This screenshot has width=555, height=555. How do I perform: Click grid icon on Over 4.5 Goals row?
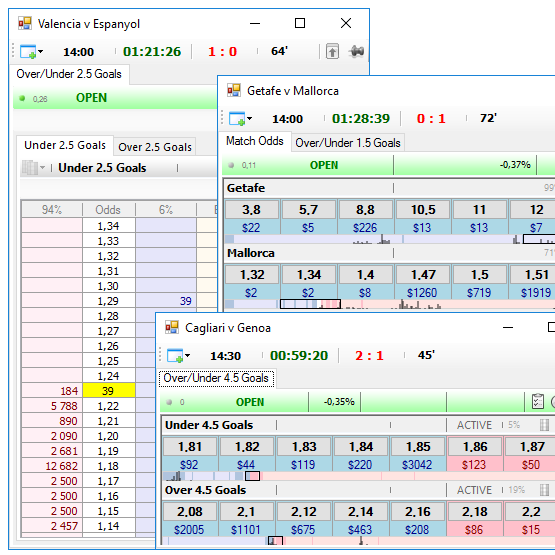[x=545, y=490]
